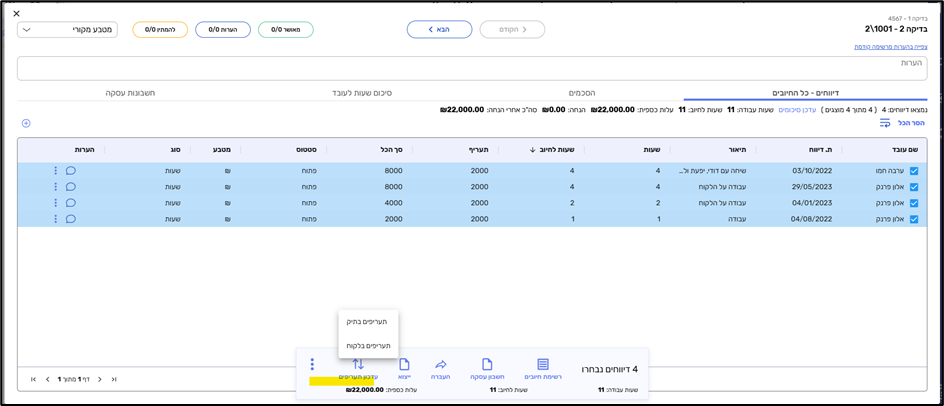Uncheck the ערבה חמו row checkbox

(x=914, y=171)
